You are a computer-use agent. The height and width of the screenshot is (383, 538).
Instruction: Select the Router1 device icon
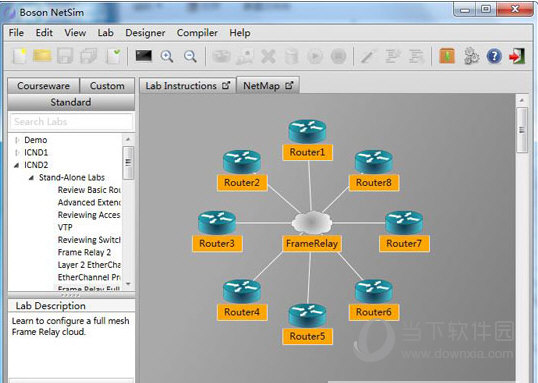point(307,131)
